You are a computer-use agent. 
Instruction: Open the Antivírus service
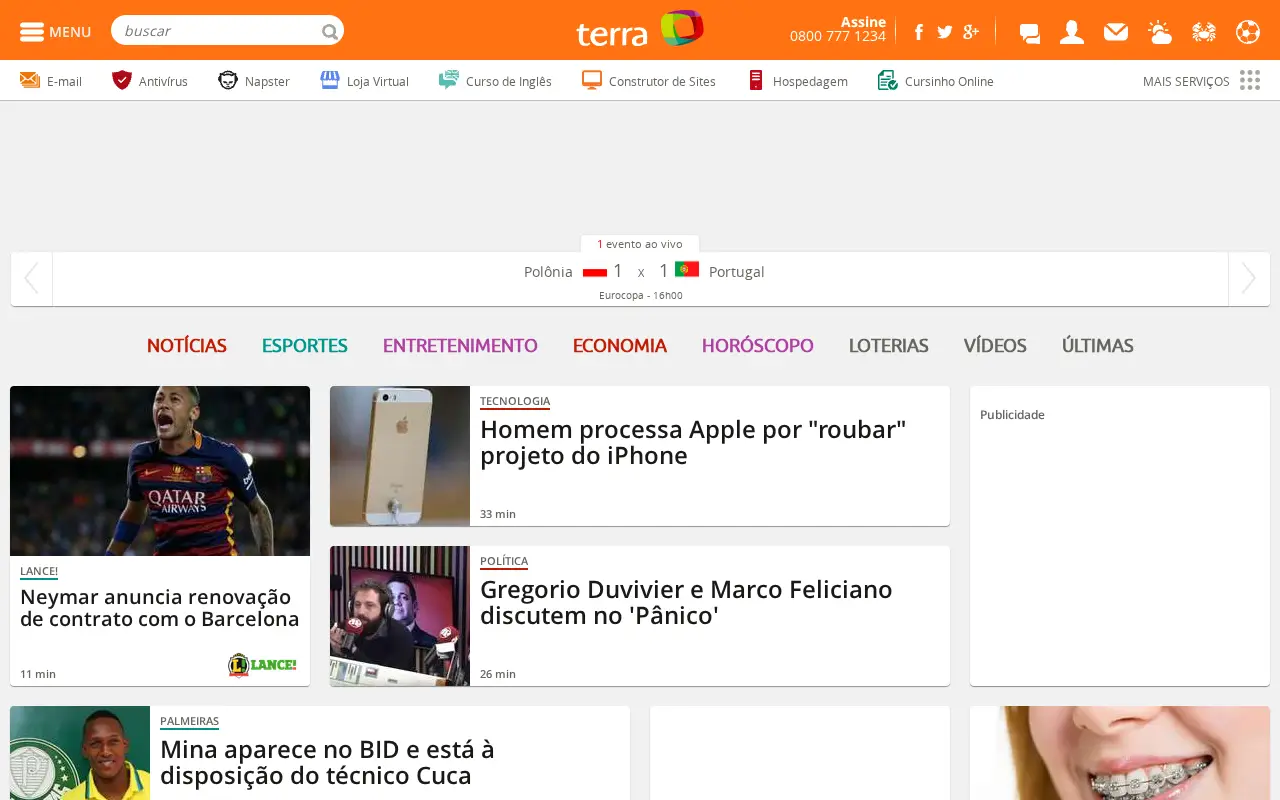click(150, 81)
